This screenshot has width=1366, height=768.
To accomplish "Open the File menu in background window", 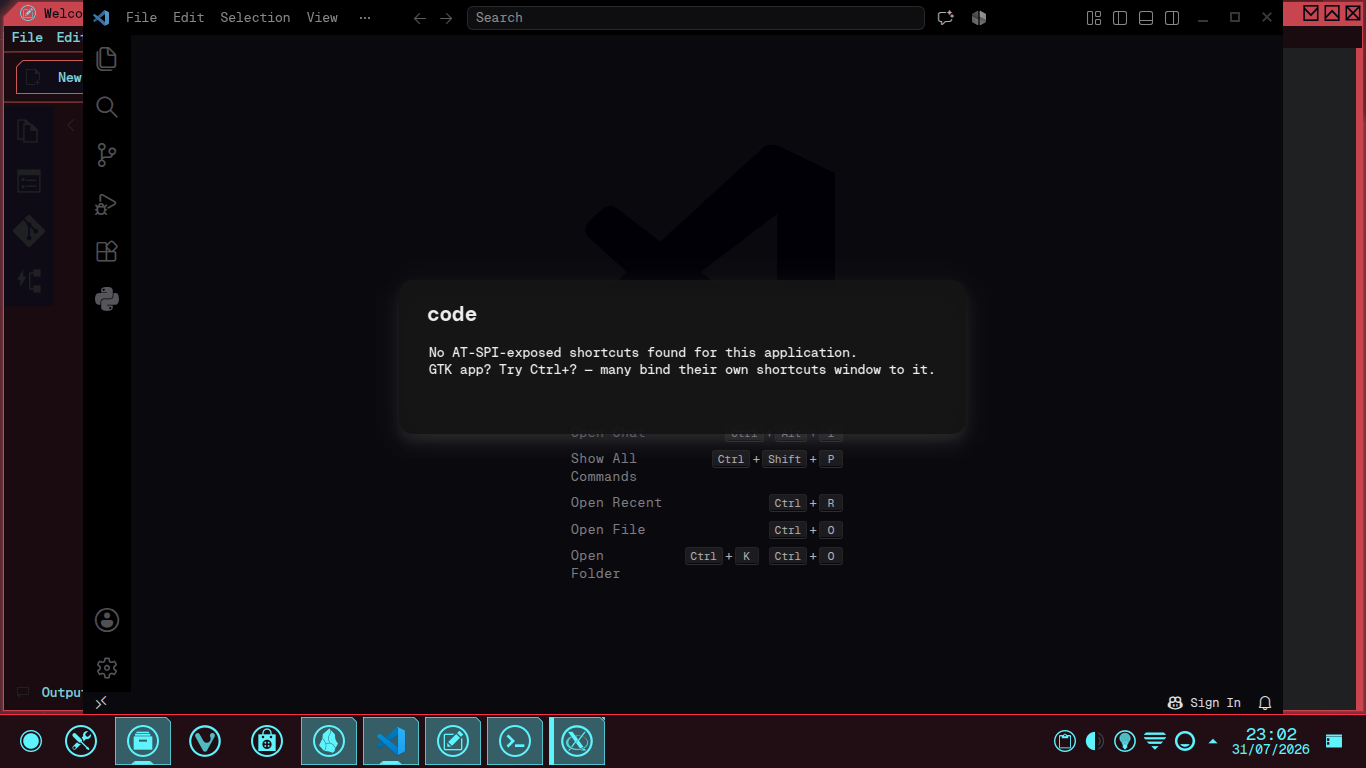I will tap(27, 37).
